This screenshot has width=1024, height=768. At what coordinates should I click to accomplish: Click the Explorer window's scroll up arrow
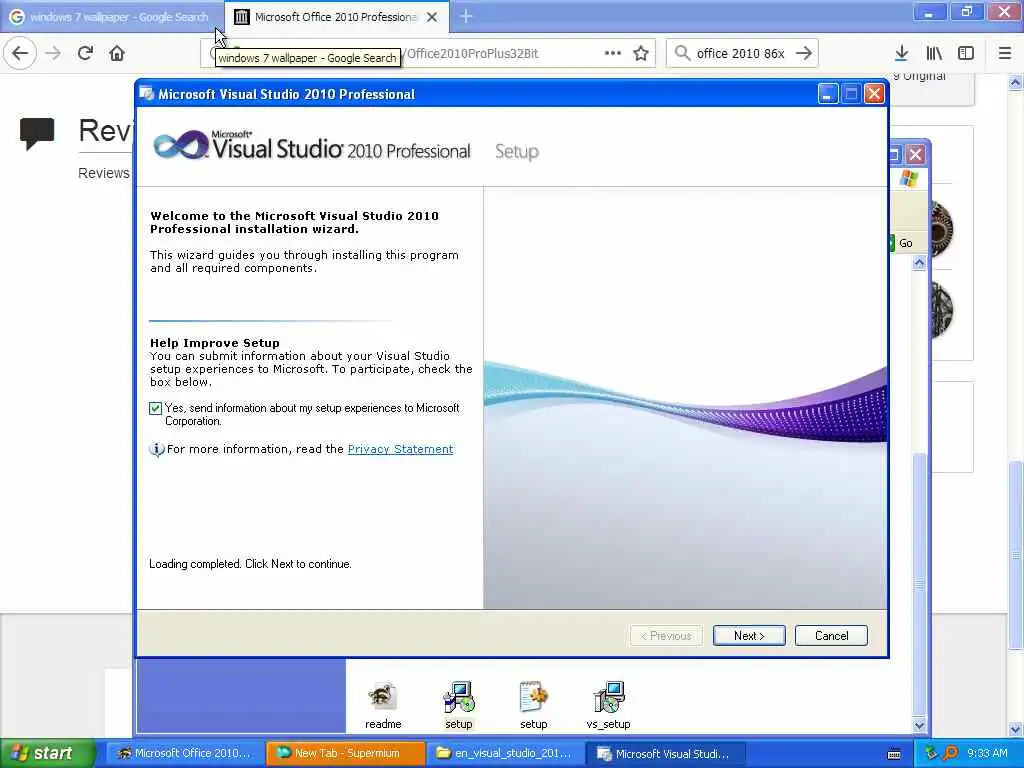coord(919,263)
